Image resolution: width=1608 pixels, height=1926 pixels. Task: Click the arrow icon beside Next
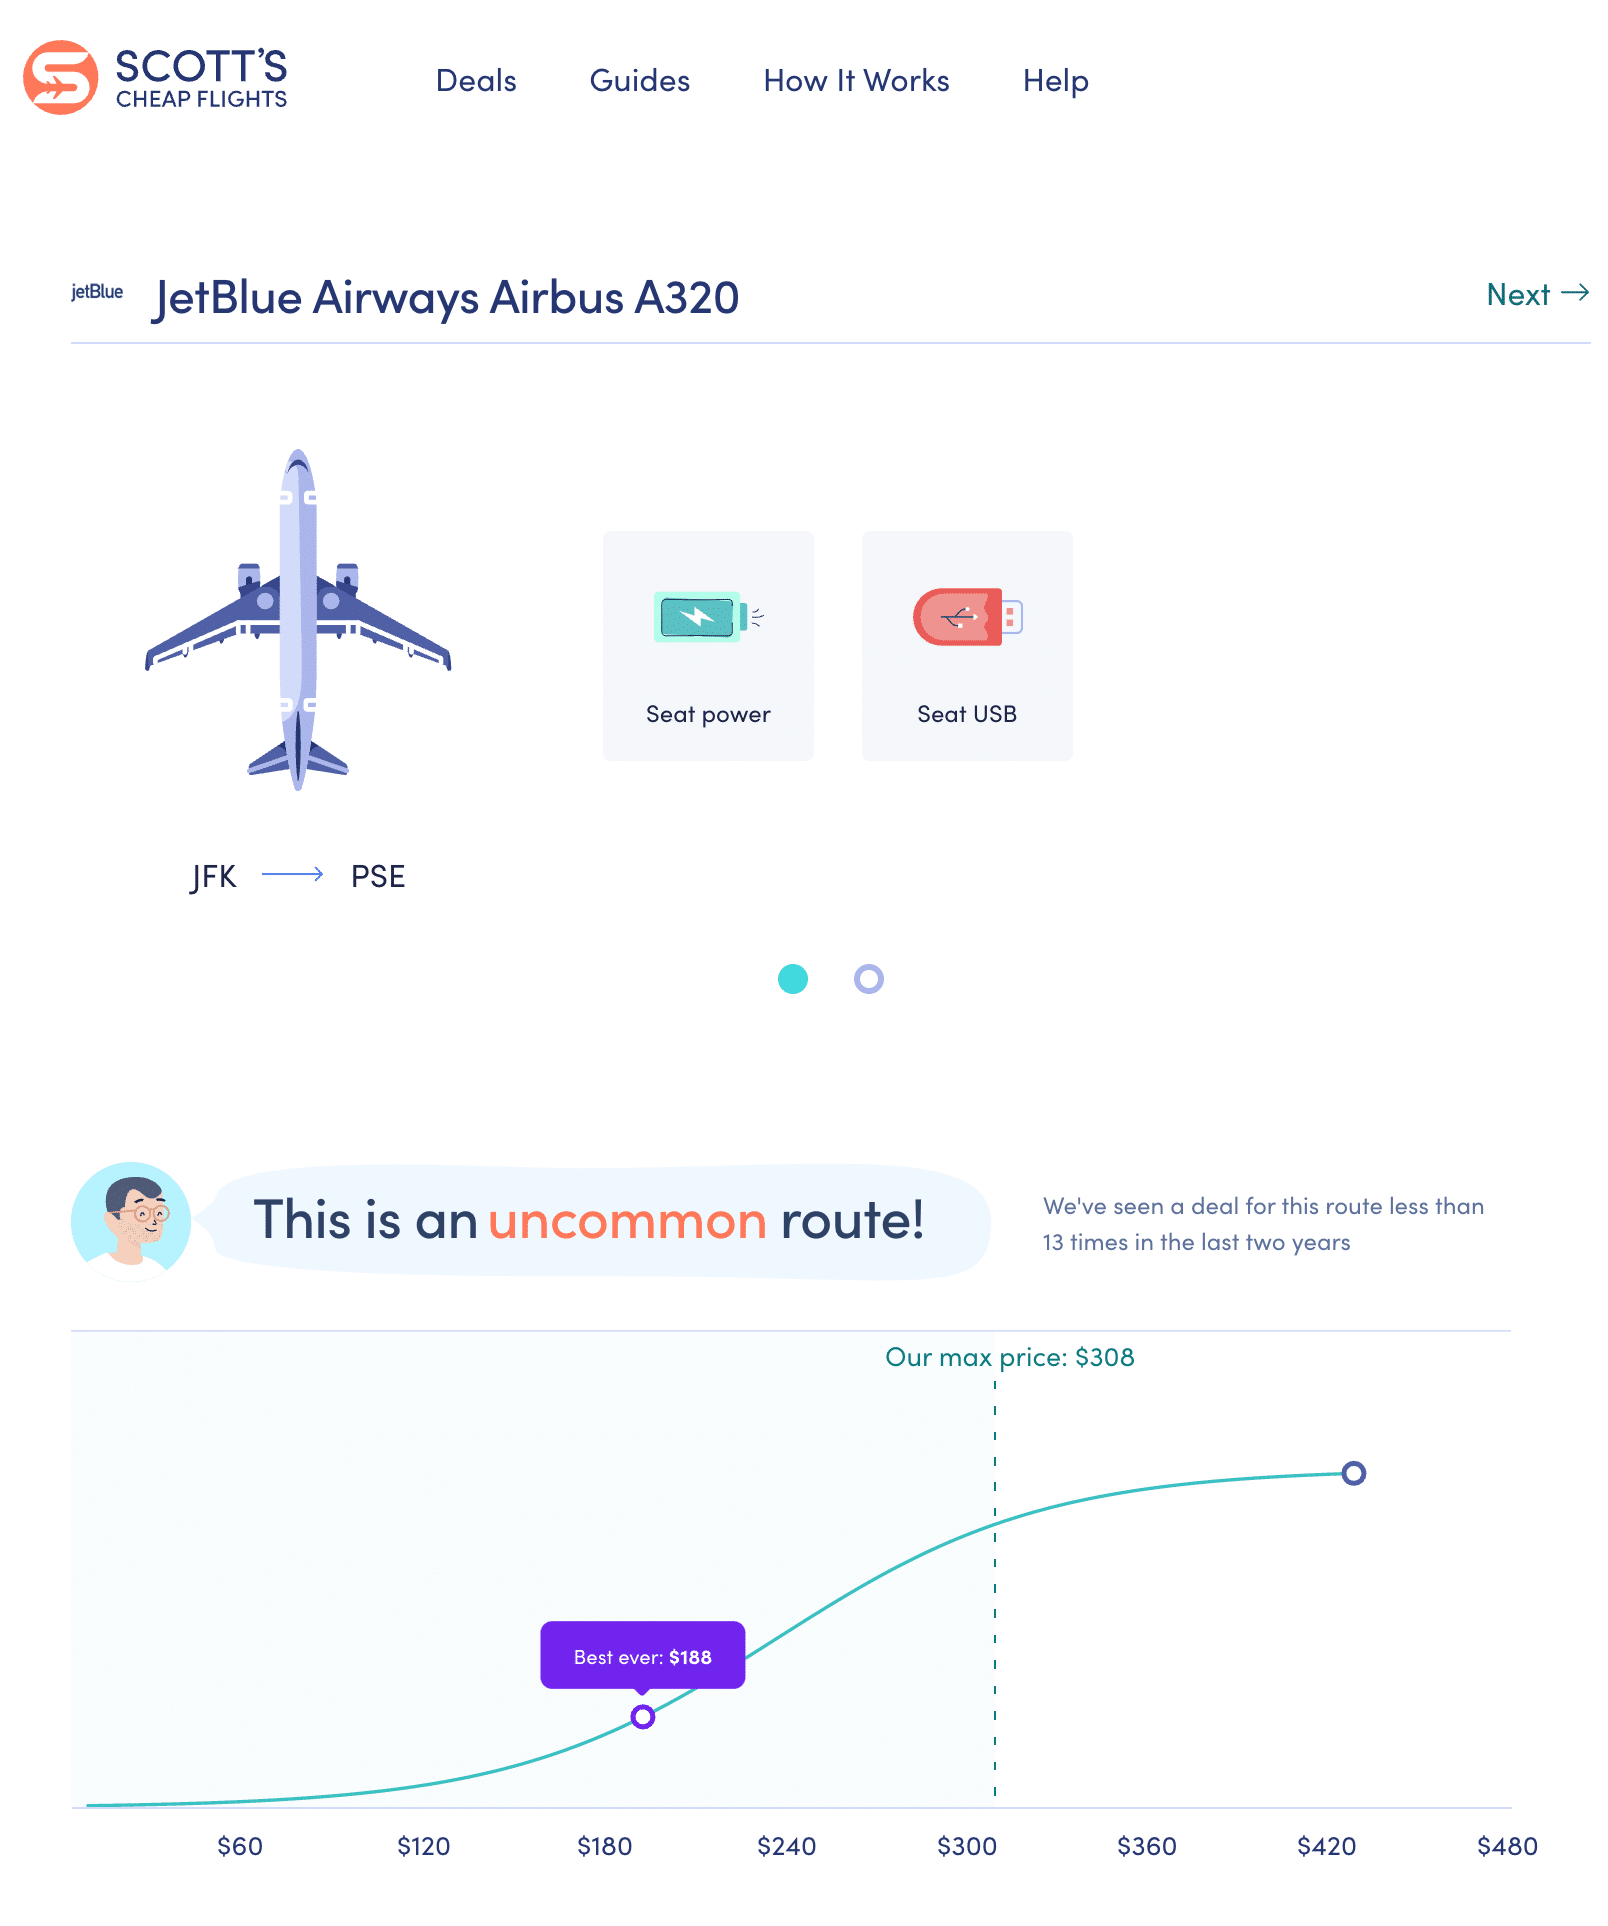pos(1575,293)
